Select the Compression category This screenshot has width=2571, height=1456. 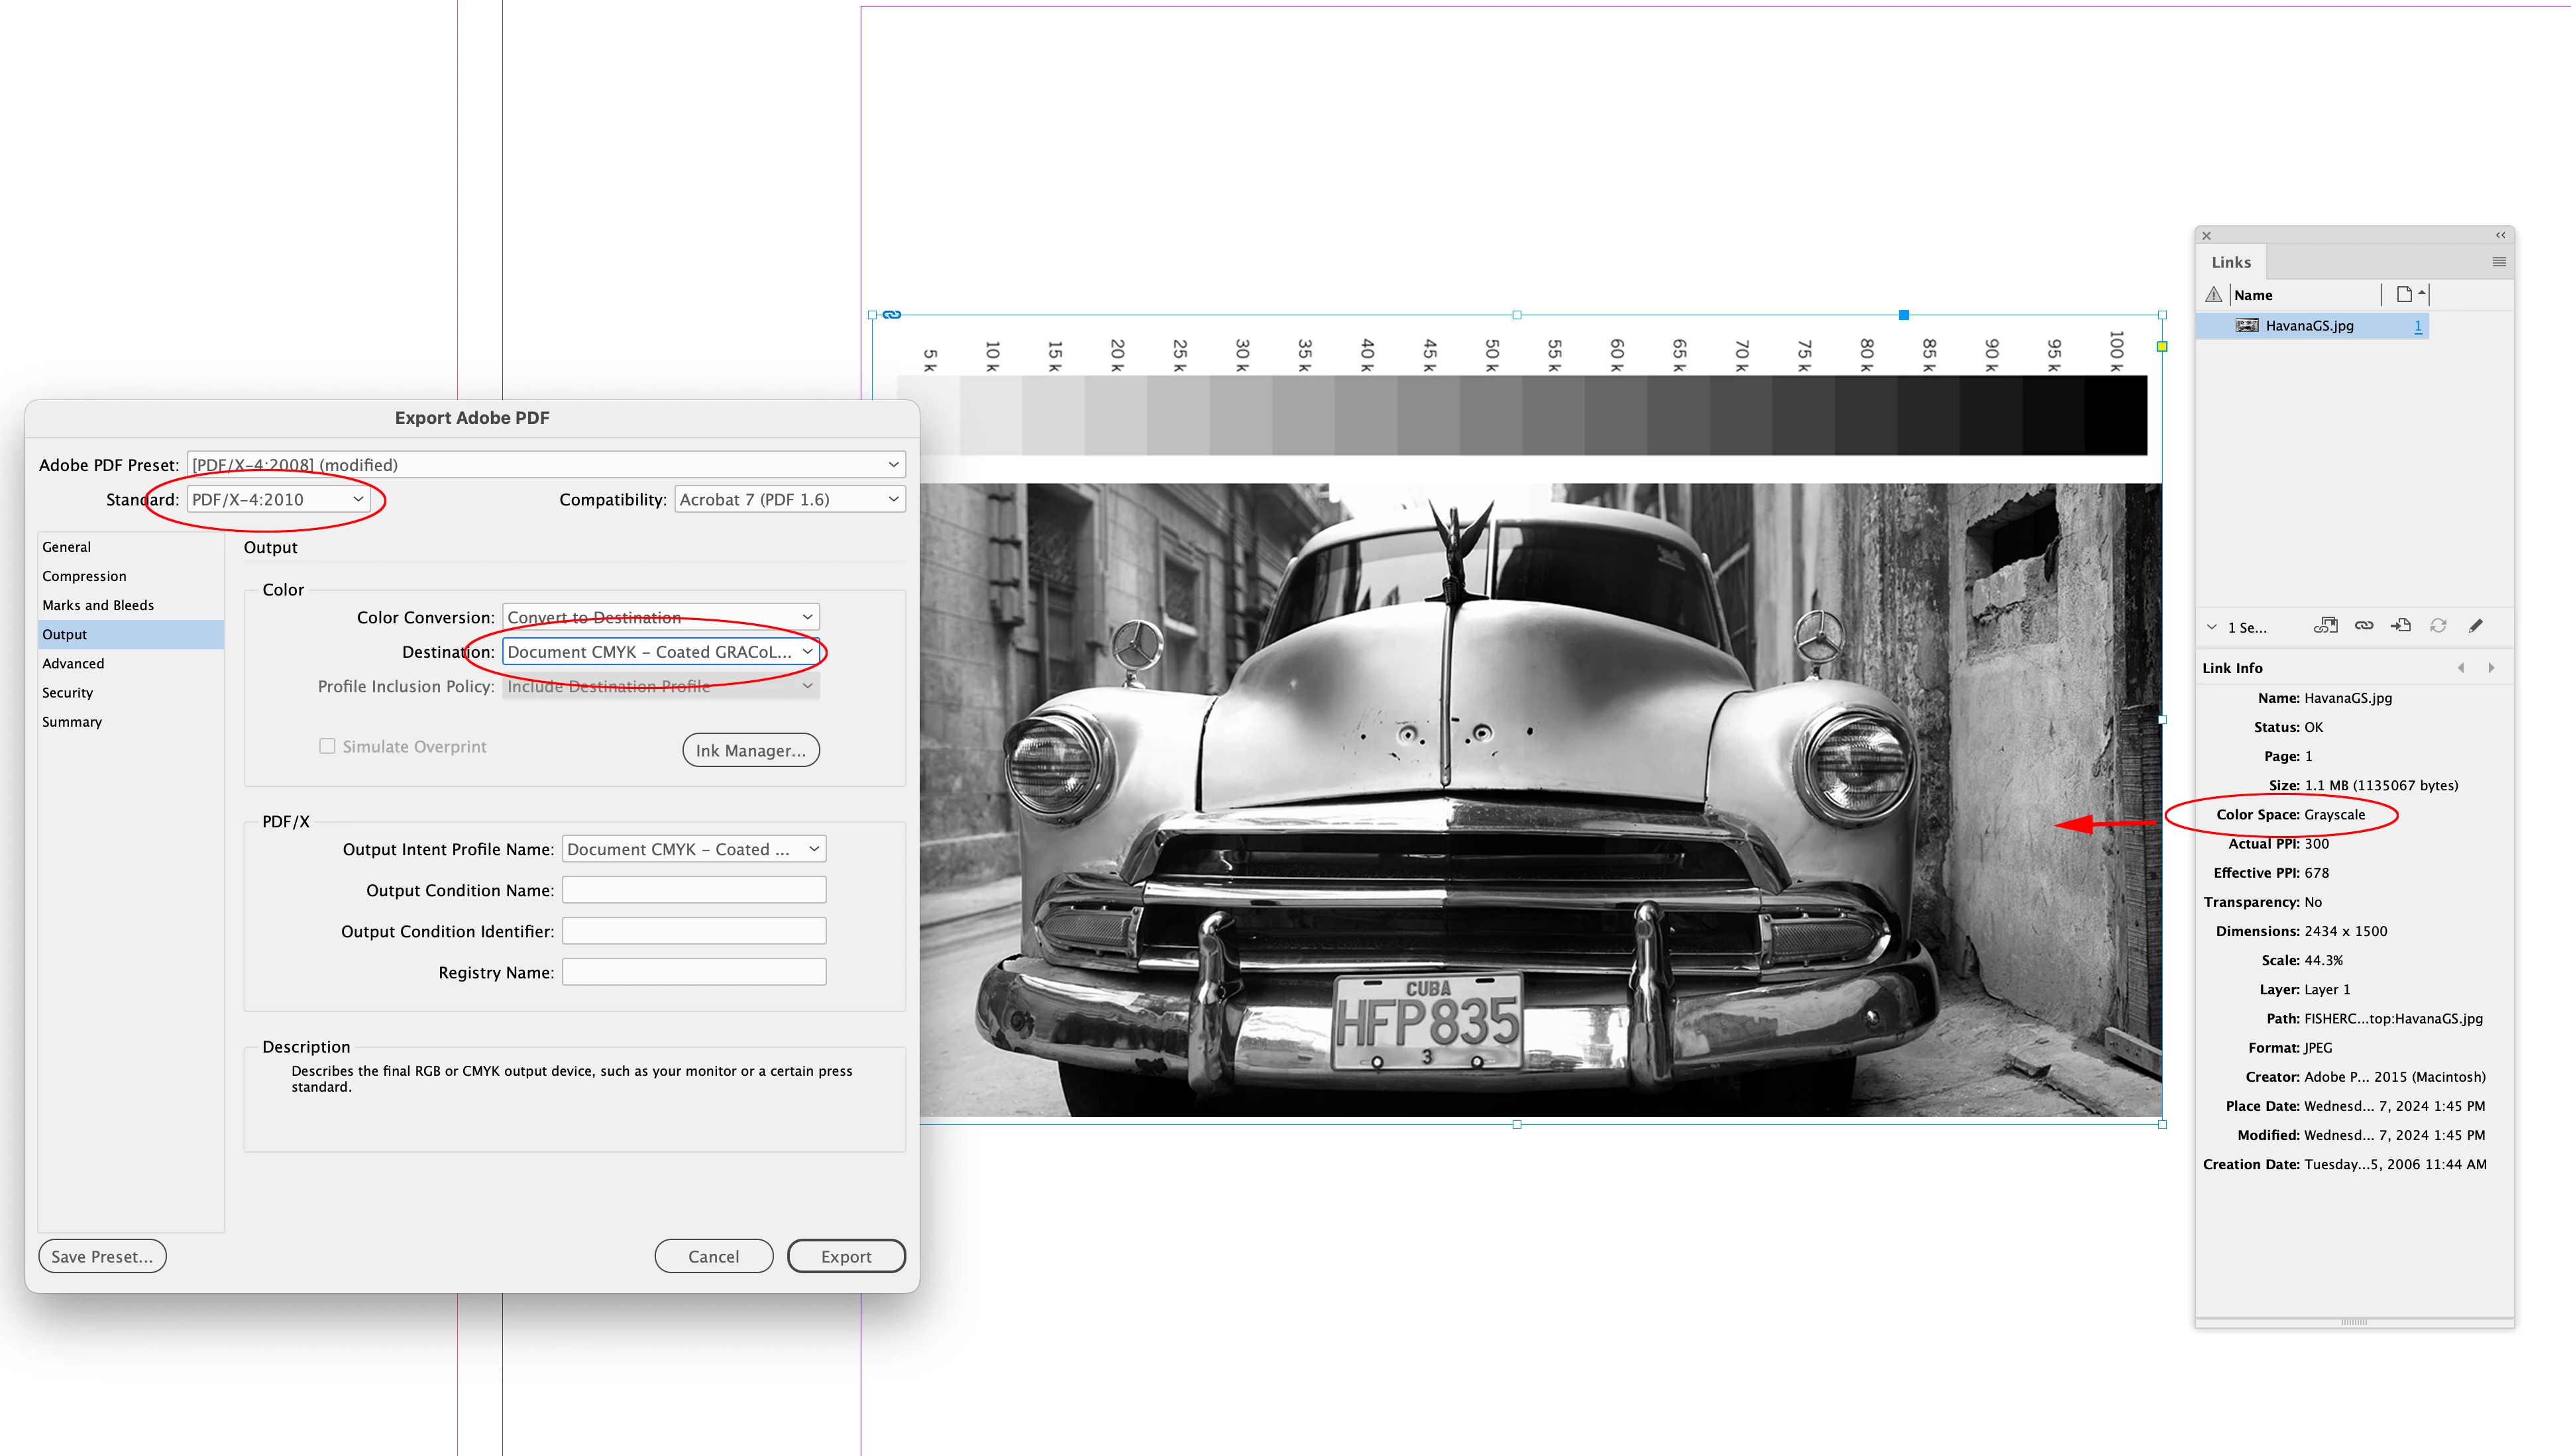tap(85, 576)
